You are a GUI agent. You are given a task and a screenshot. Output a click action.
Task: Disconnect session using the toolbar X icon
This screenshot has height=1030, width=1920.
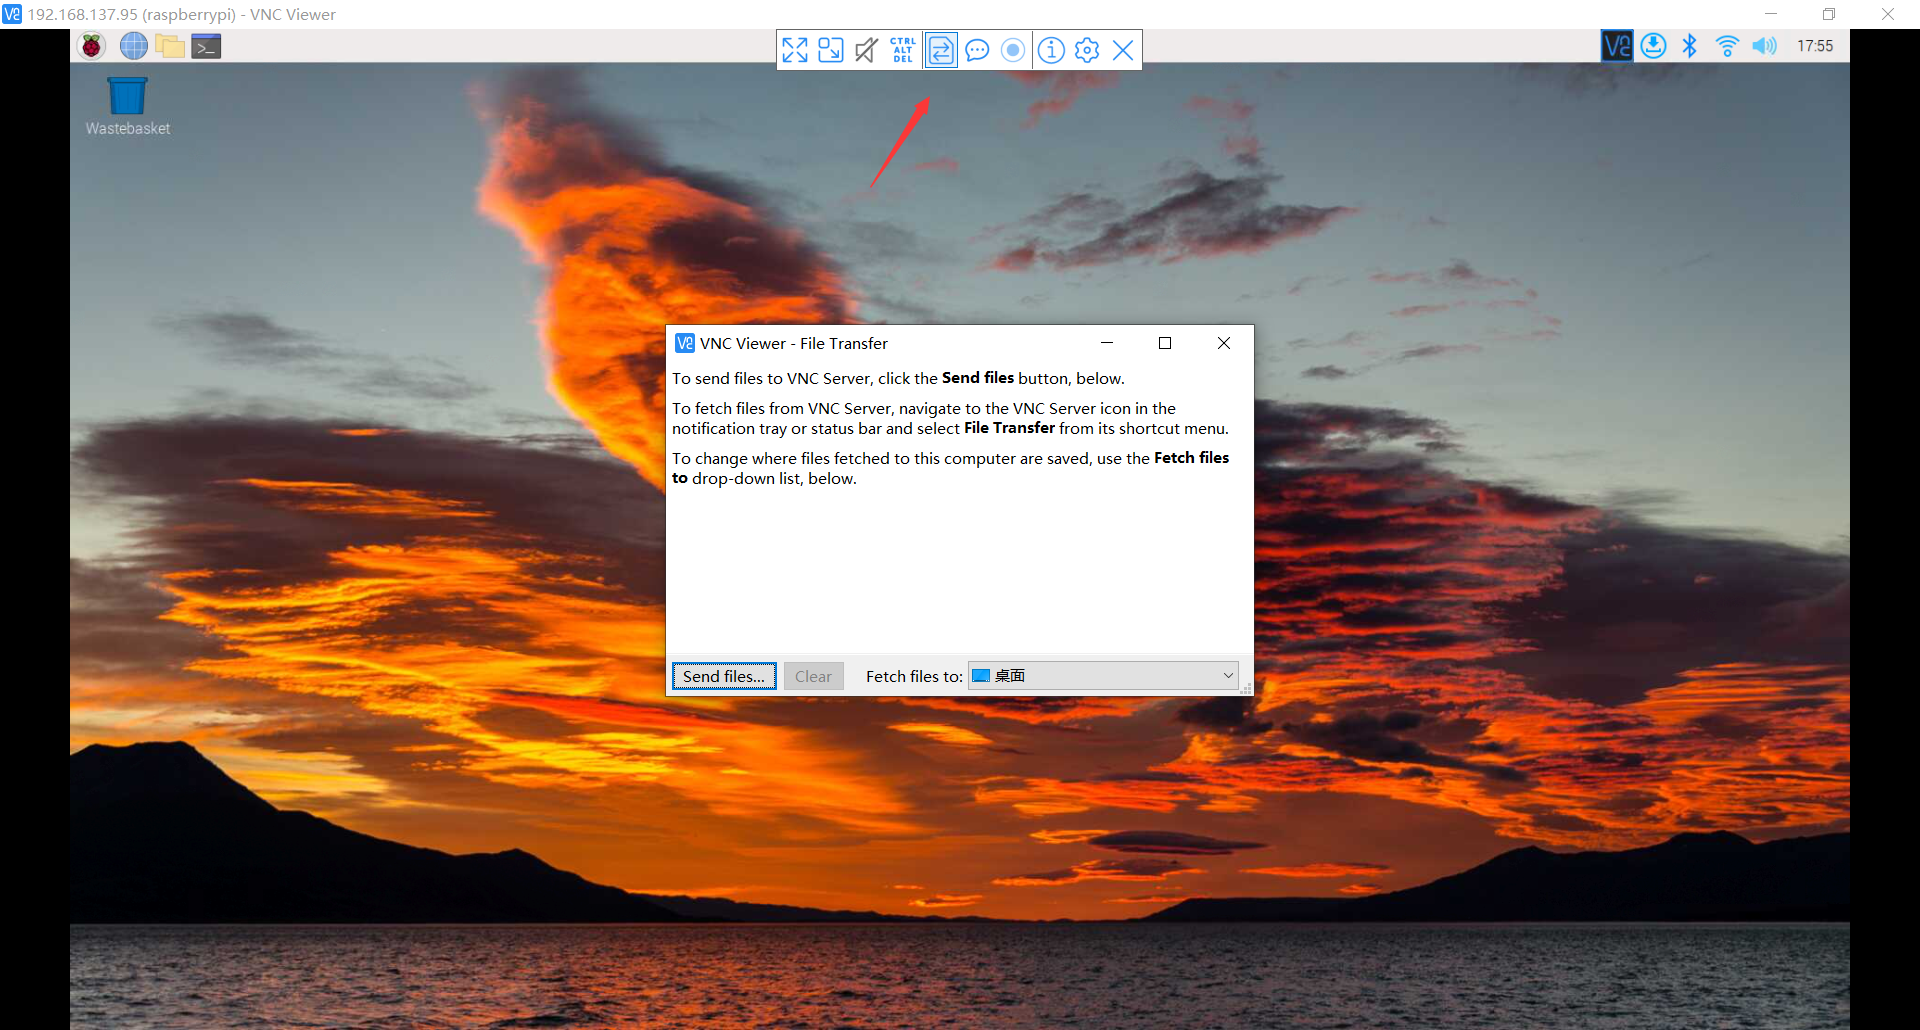(1123, 50)
